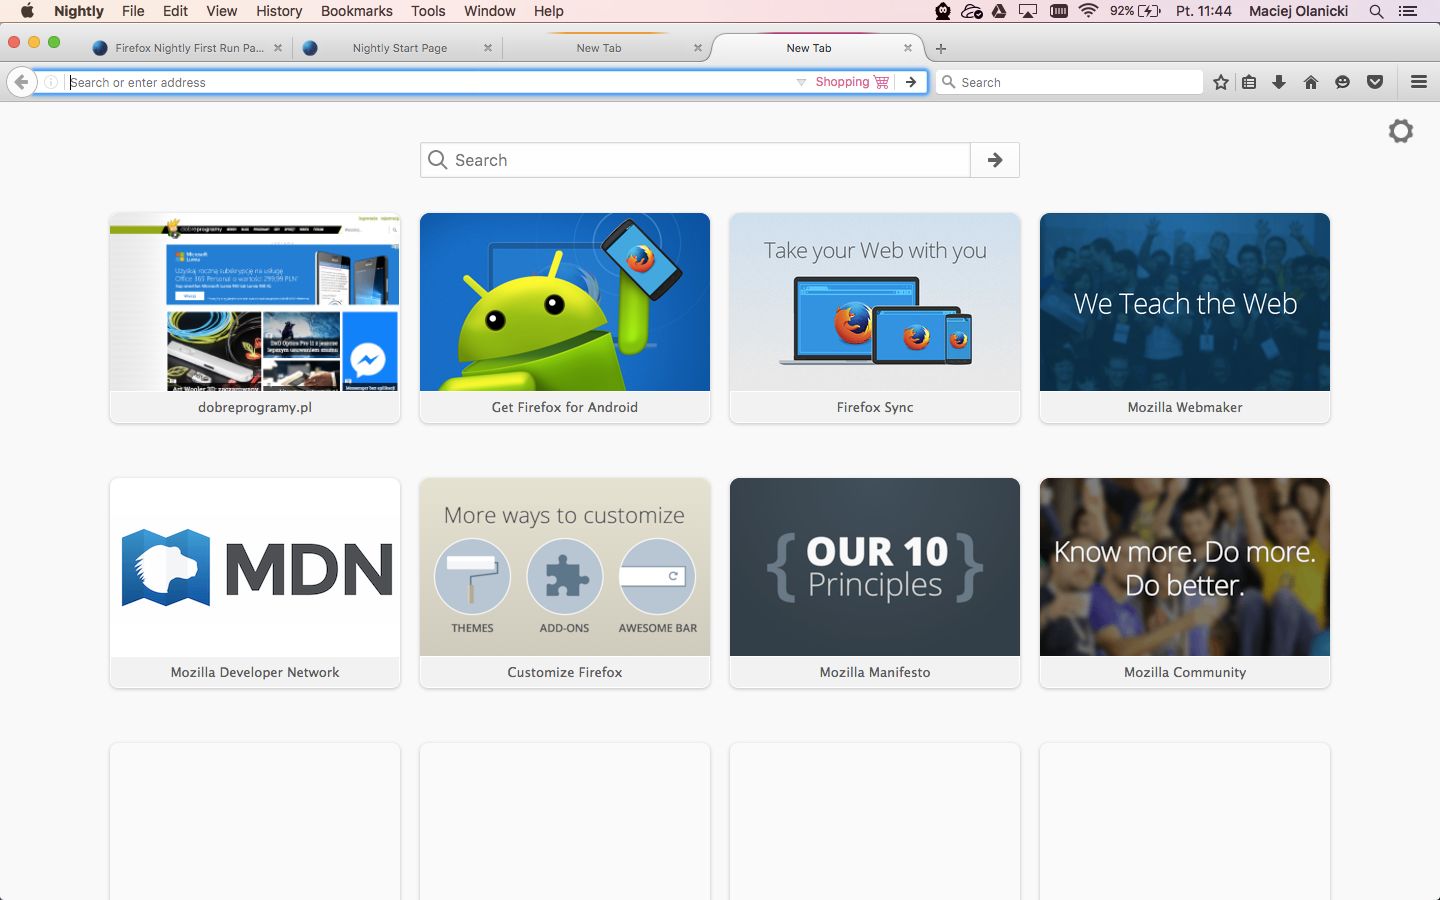
Task: Open the Tools menu
Action: pos(428,11)
